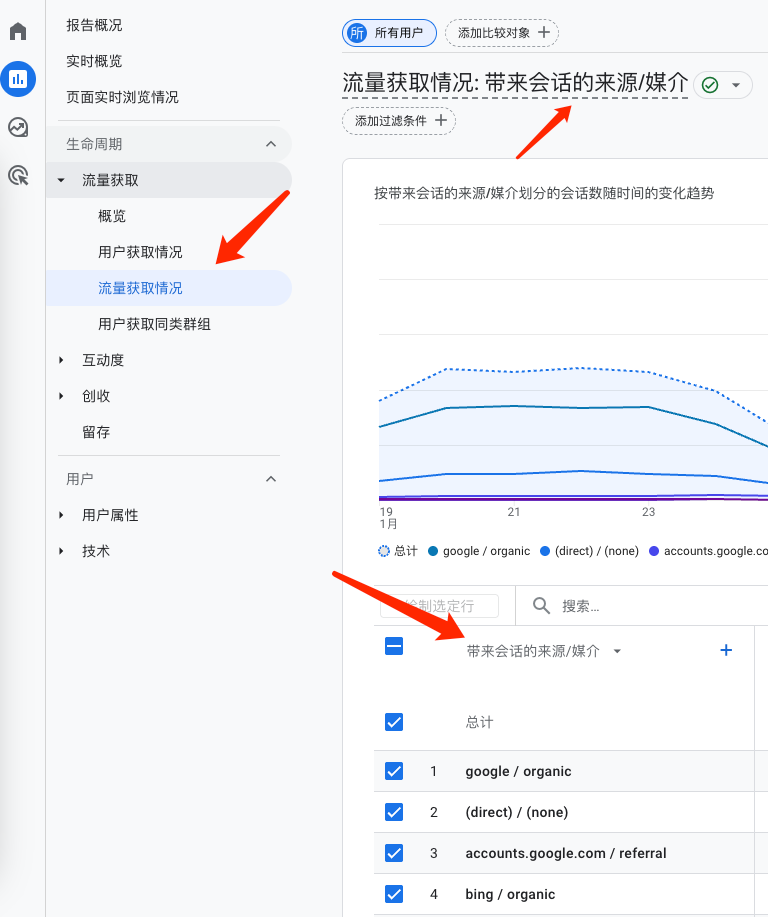Click the google / organic legend color dot
768x917 pixels.
click(433, 551)
